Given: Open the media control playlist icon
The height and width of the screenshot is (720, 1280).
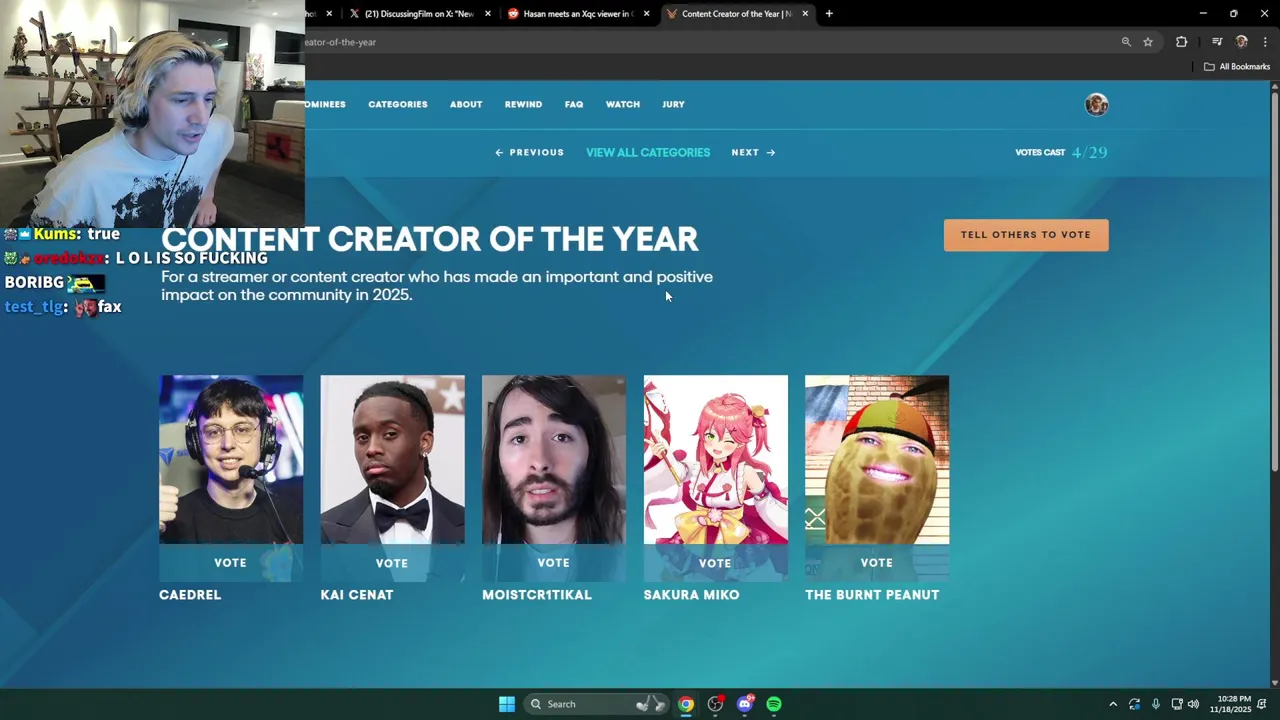Looking at the screenshot, I should pyautogui.click(x=1217, y=42).
